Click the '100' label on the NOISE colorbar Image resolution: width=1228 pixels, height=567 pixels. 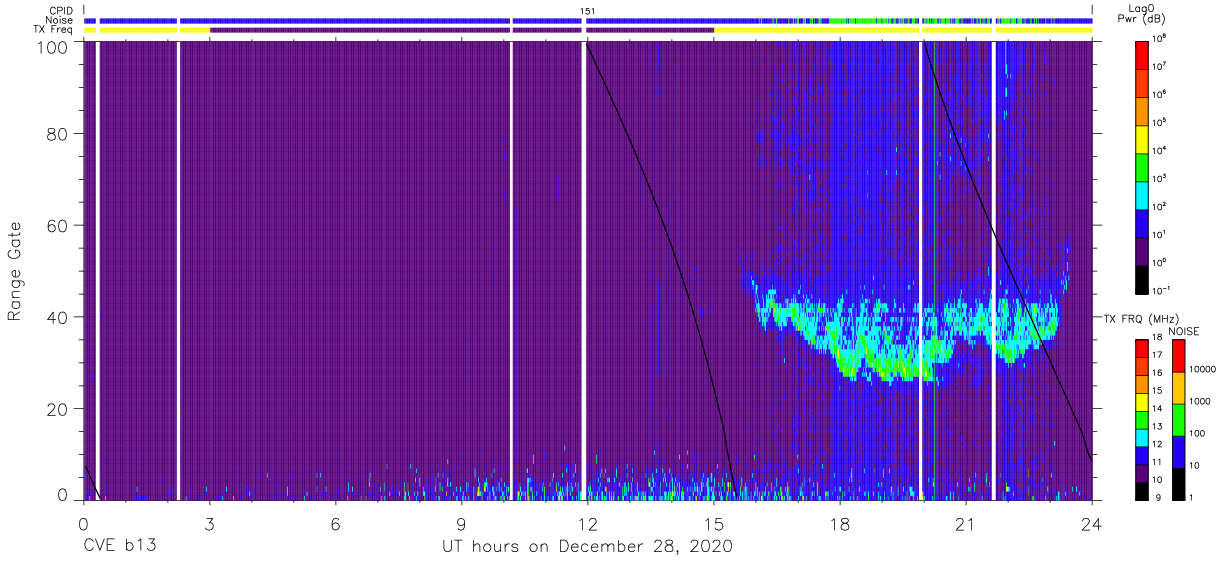[x=1197, y=434]
